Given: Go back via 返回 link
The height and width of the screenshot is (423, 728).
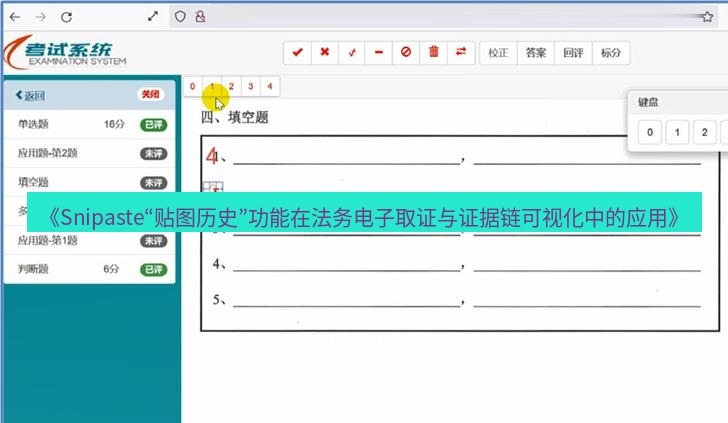Looking at the screenshot, I should click(x=30, y=96).
